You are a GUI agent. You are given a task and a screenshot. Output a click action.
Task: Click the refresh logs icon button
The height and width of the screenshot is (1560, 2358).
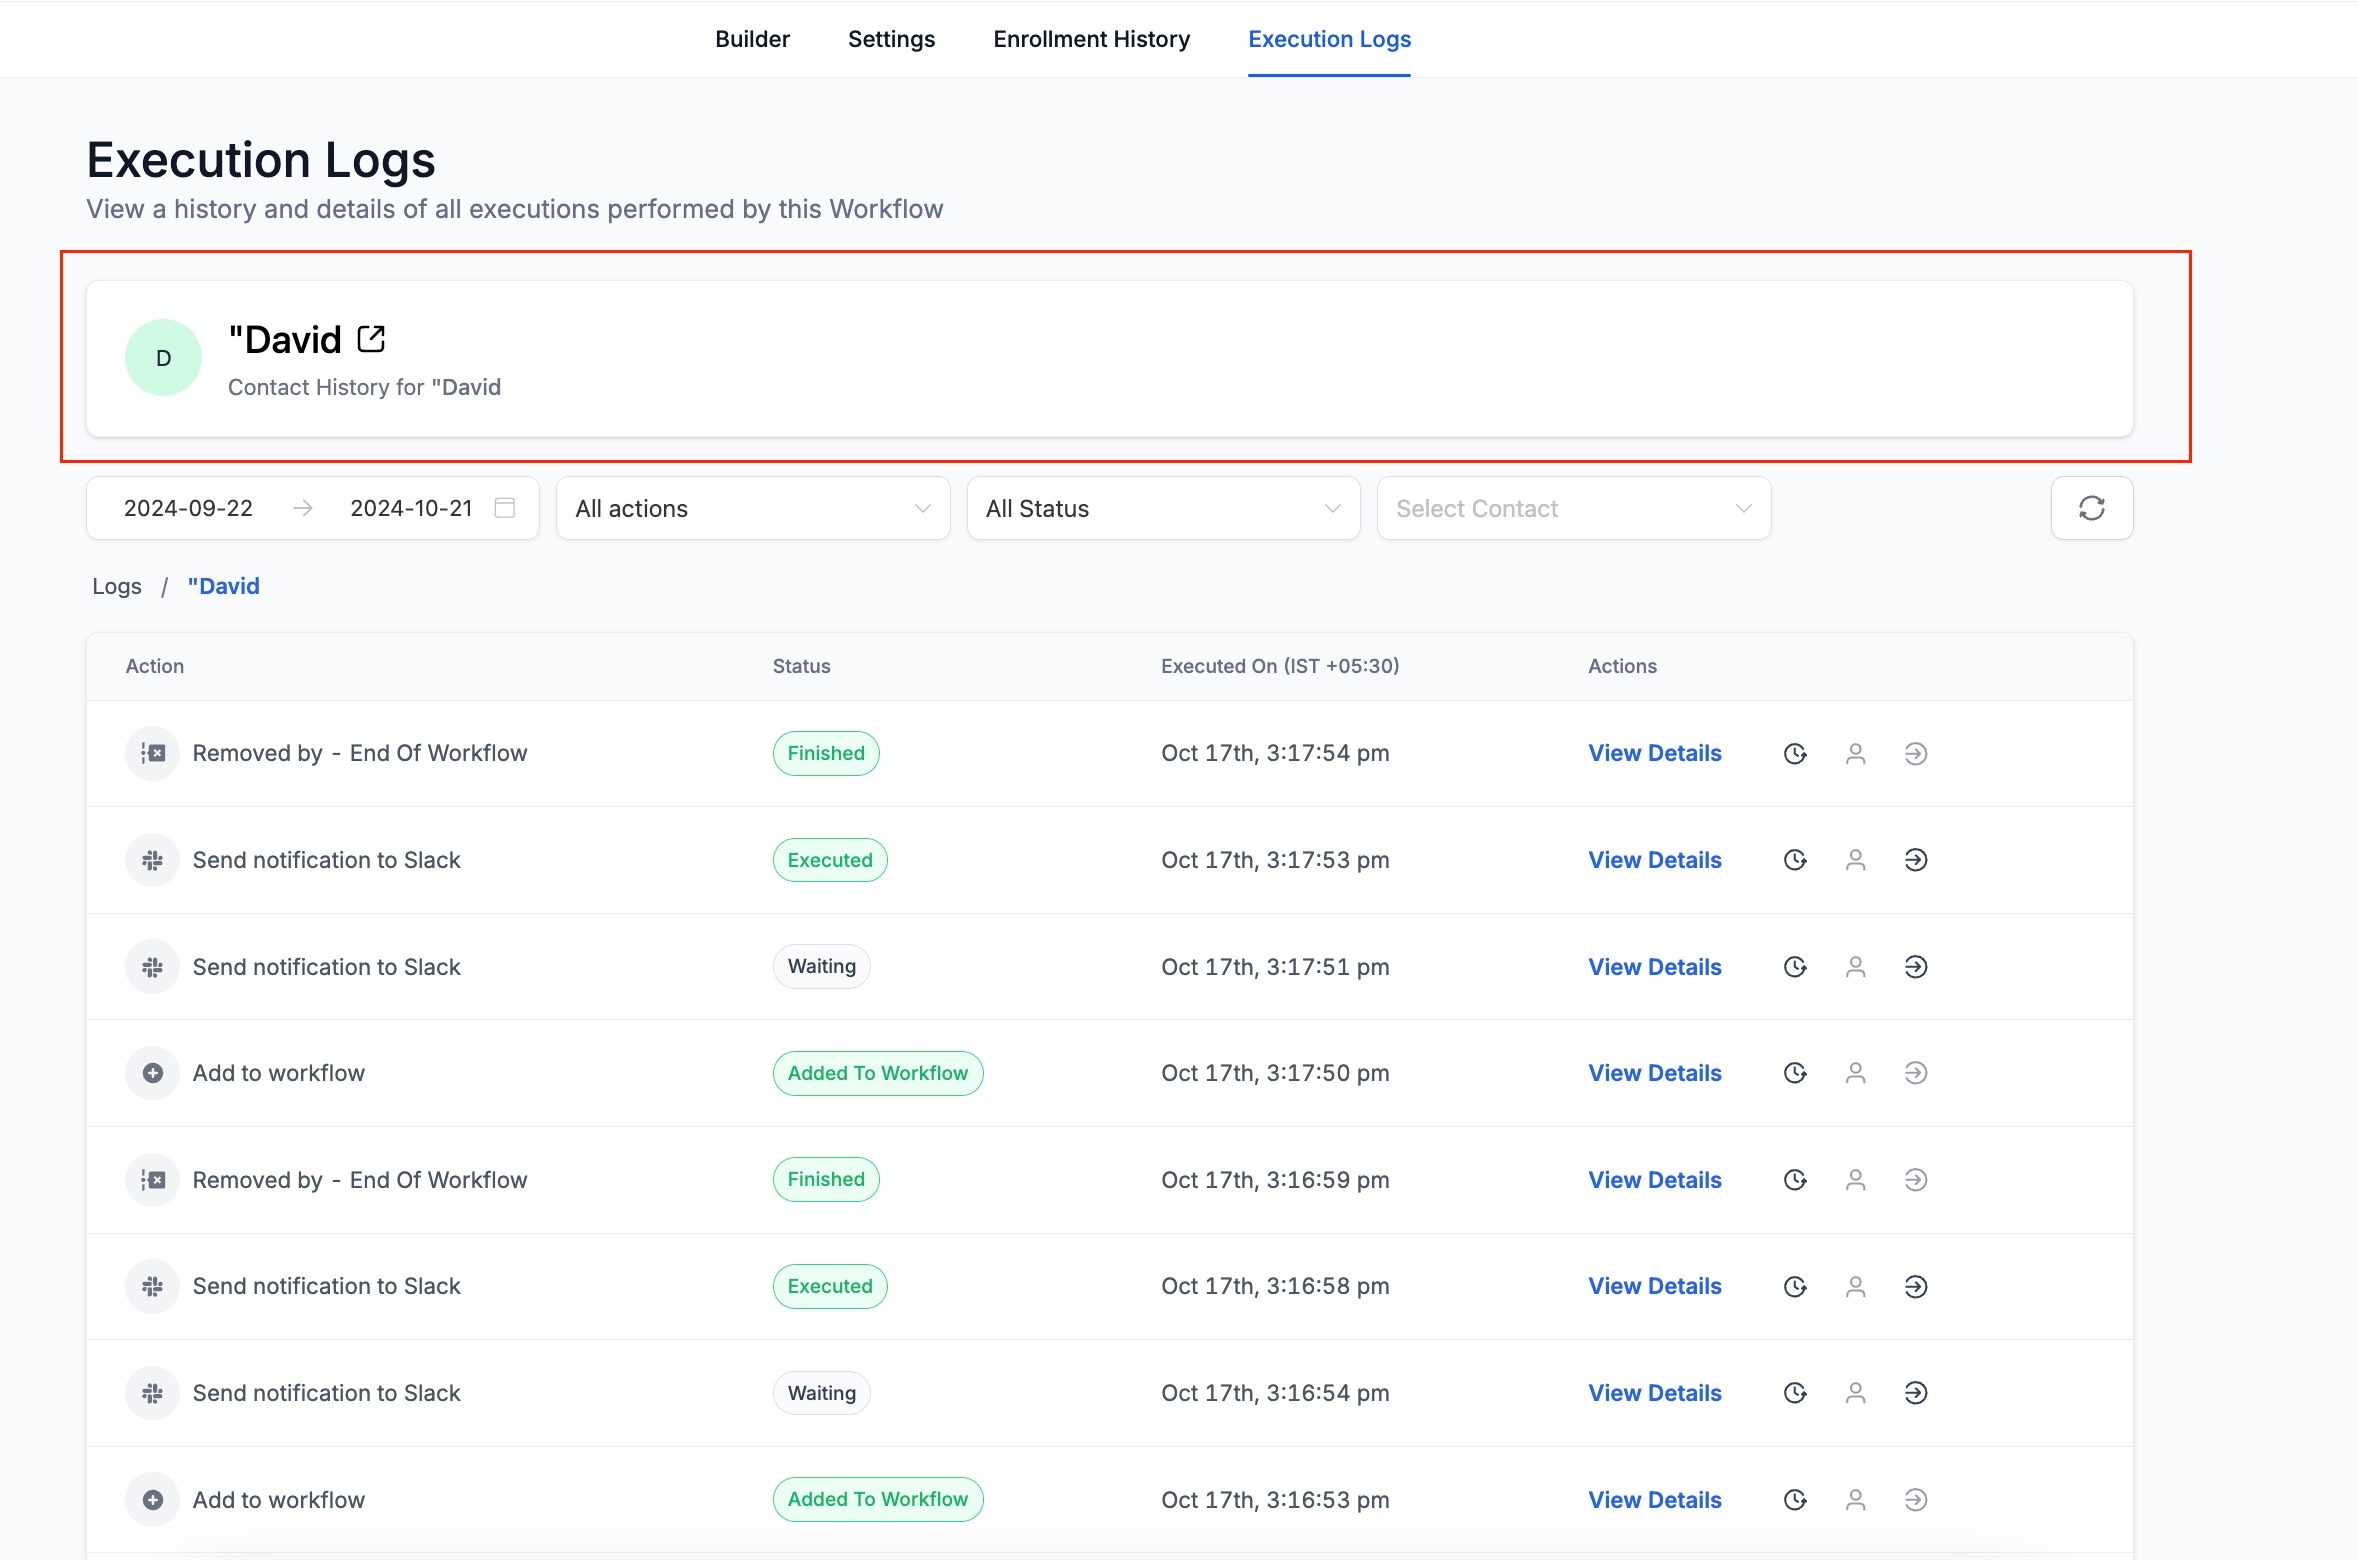[2091, 508]
